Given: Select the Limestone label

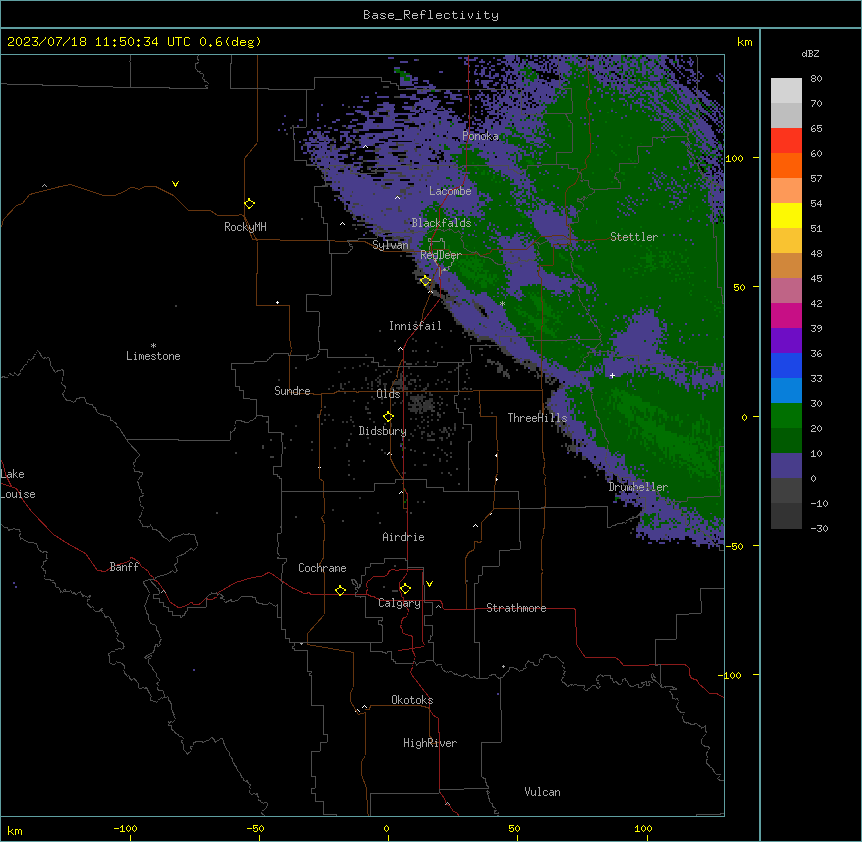Looking at the screenshot, I should [153, 356].
